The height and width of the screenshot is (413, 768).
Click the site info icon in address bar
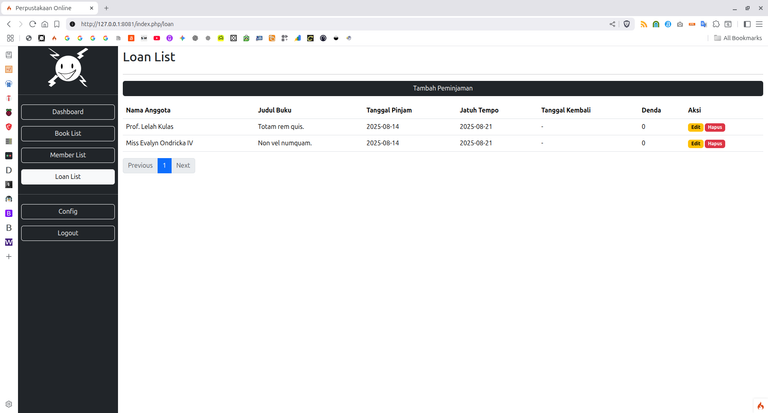click(72, 24)
